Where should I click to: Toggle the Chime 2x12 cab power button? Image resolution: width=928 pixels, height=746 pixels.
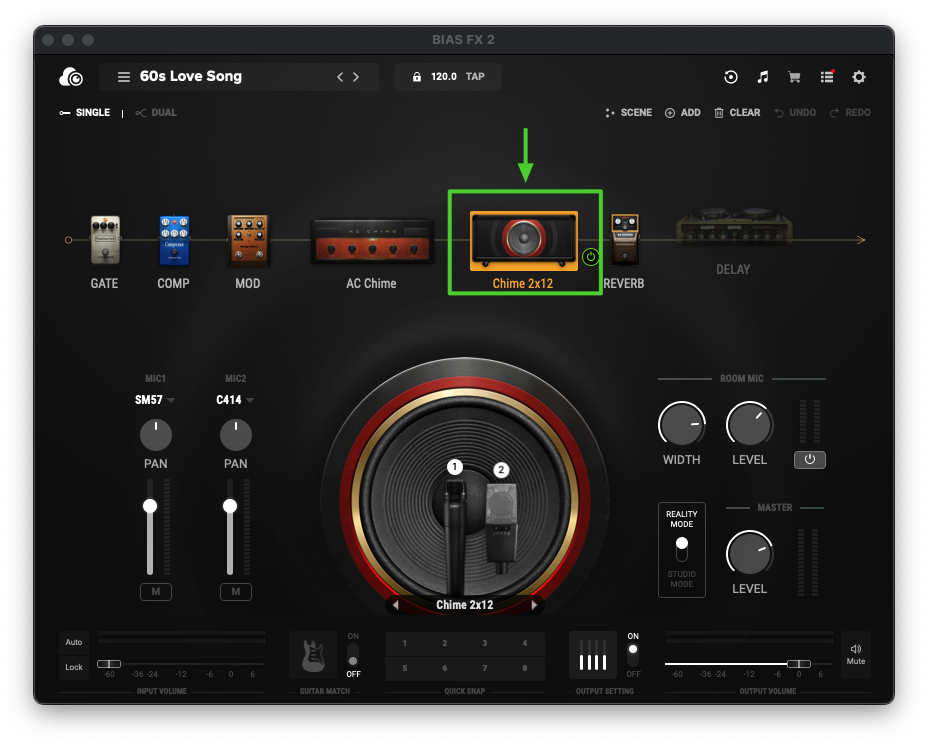click(590, 257)
